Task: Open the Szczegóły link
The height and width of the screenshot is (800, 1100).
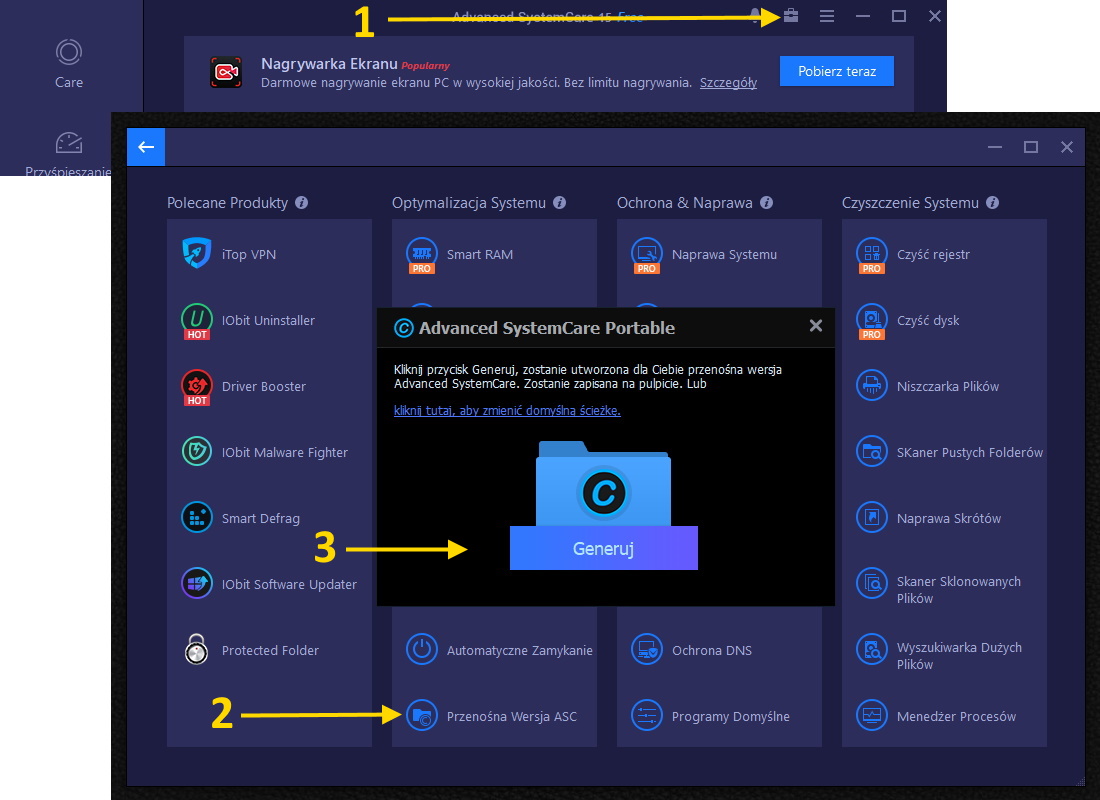Action: point(728,83)
